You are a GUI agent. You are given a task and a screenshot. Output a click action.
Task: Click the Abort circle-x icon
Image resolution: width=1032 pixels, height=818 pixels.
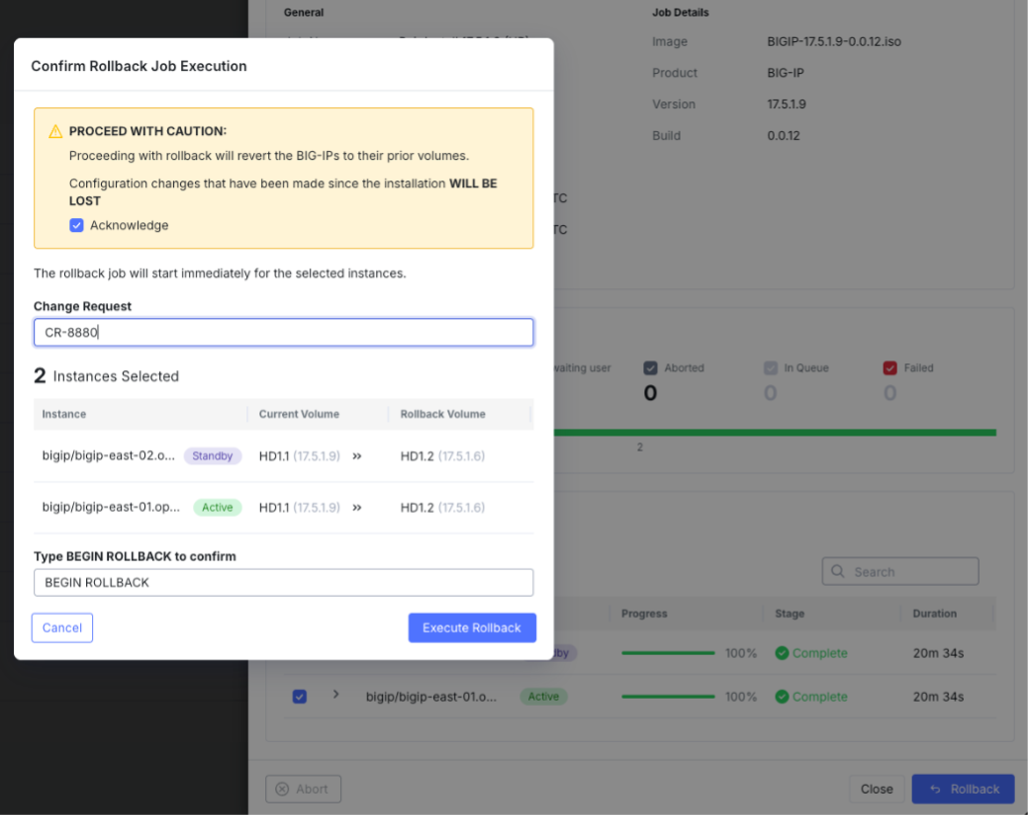click(283, 791)
